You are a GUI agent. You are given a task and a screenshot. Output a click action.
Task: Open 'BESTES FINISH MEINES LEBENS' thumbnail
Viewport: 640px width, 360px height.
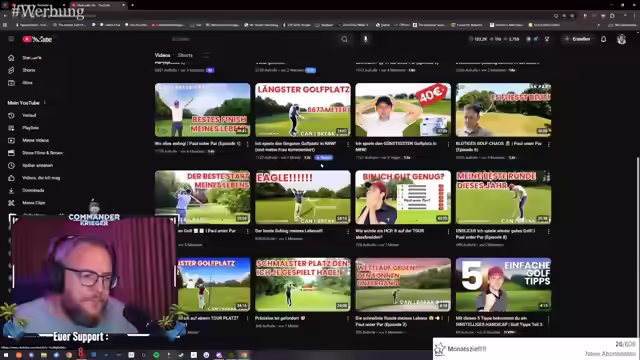(x=202, y=110)
